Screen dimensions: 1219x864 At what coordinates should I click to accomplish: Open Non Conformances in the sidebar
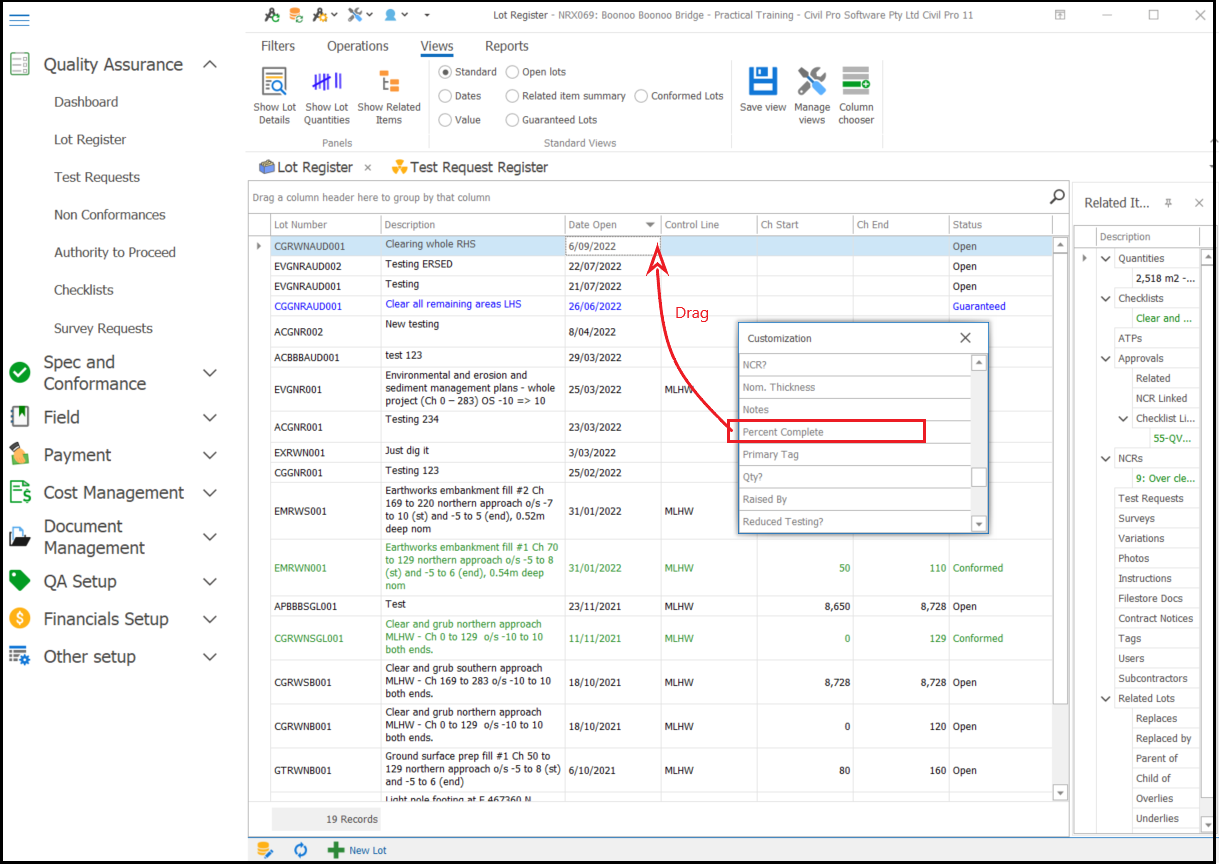click(110, 215)
